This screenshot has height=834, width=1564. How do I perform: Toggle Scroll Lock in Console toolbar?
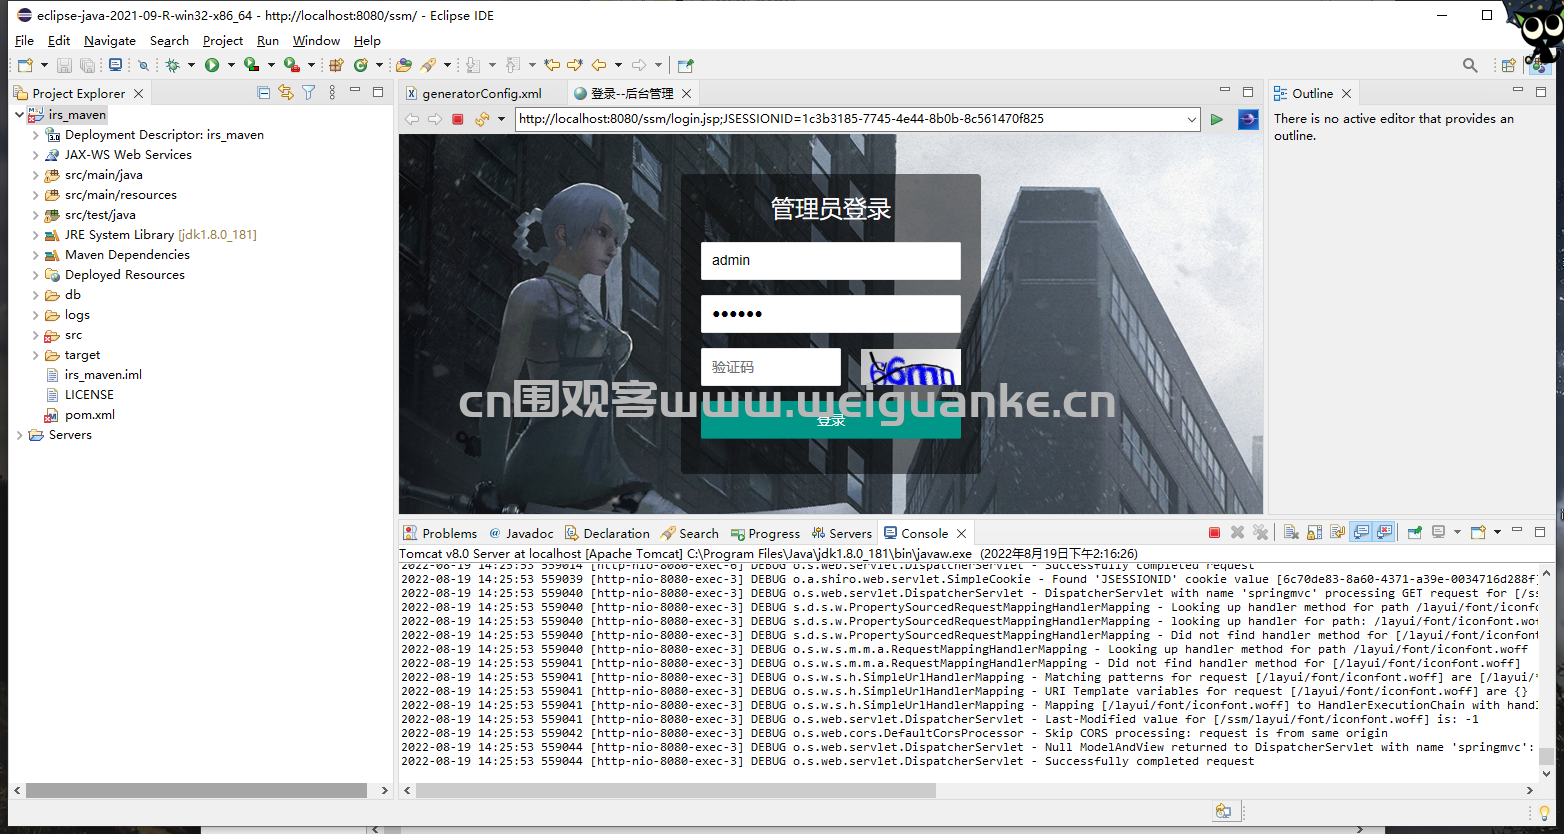(x=1314, y=532)
